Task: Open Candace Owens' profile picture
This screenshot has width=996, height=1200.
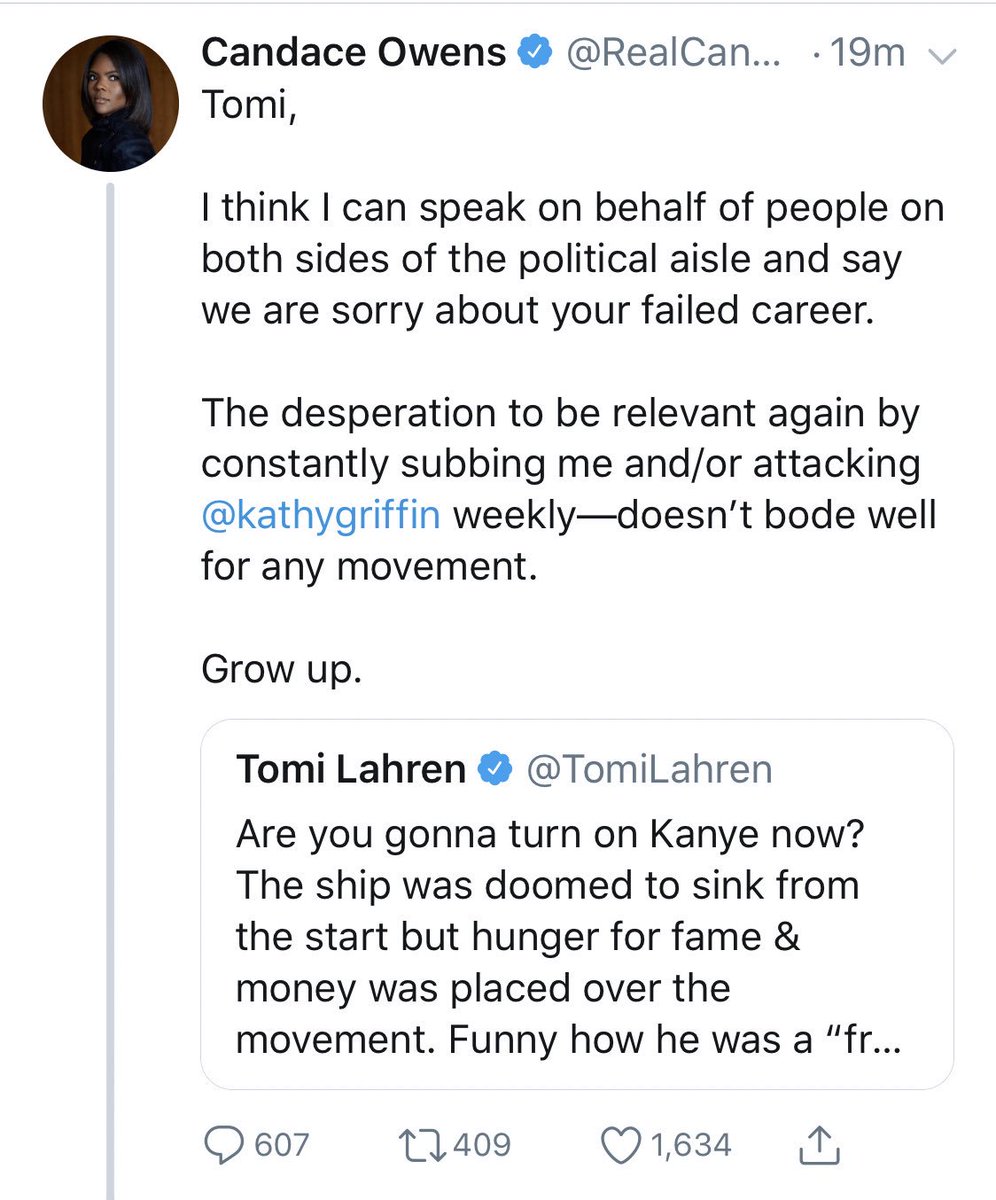Action: (x=110, y=104)
